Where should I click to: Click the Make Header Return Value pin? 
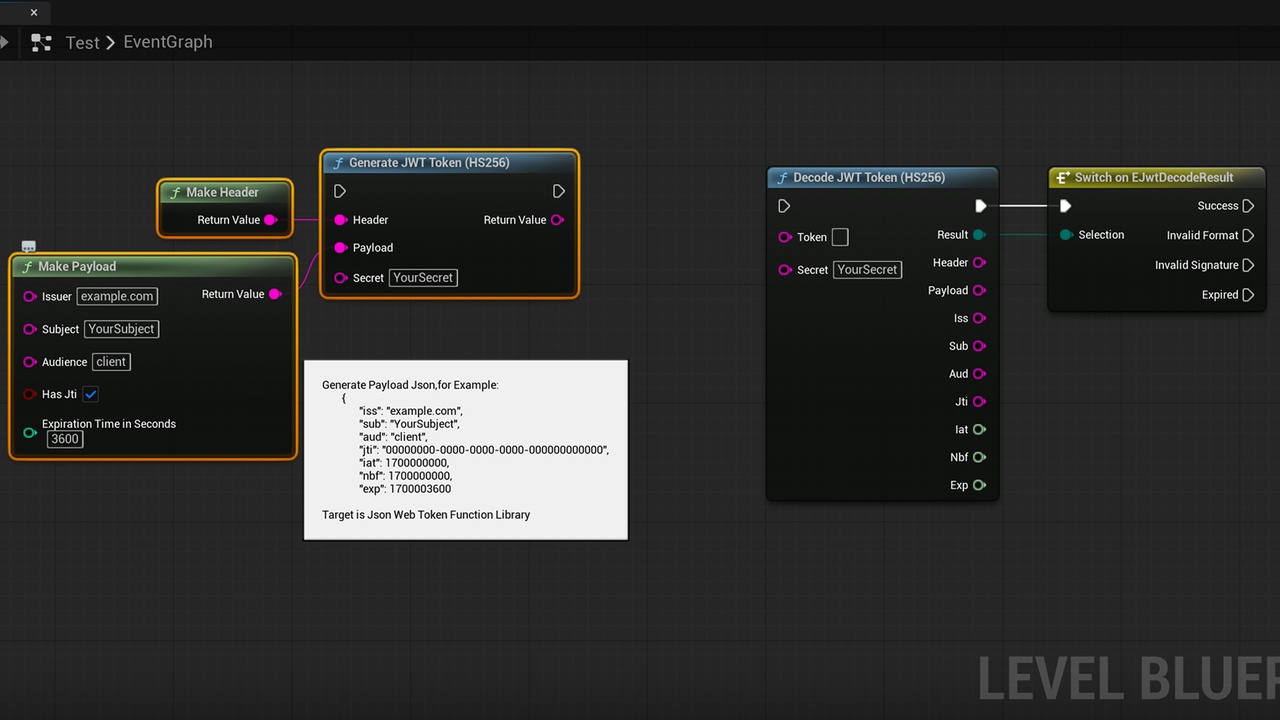pos(270,220)
